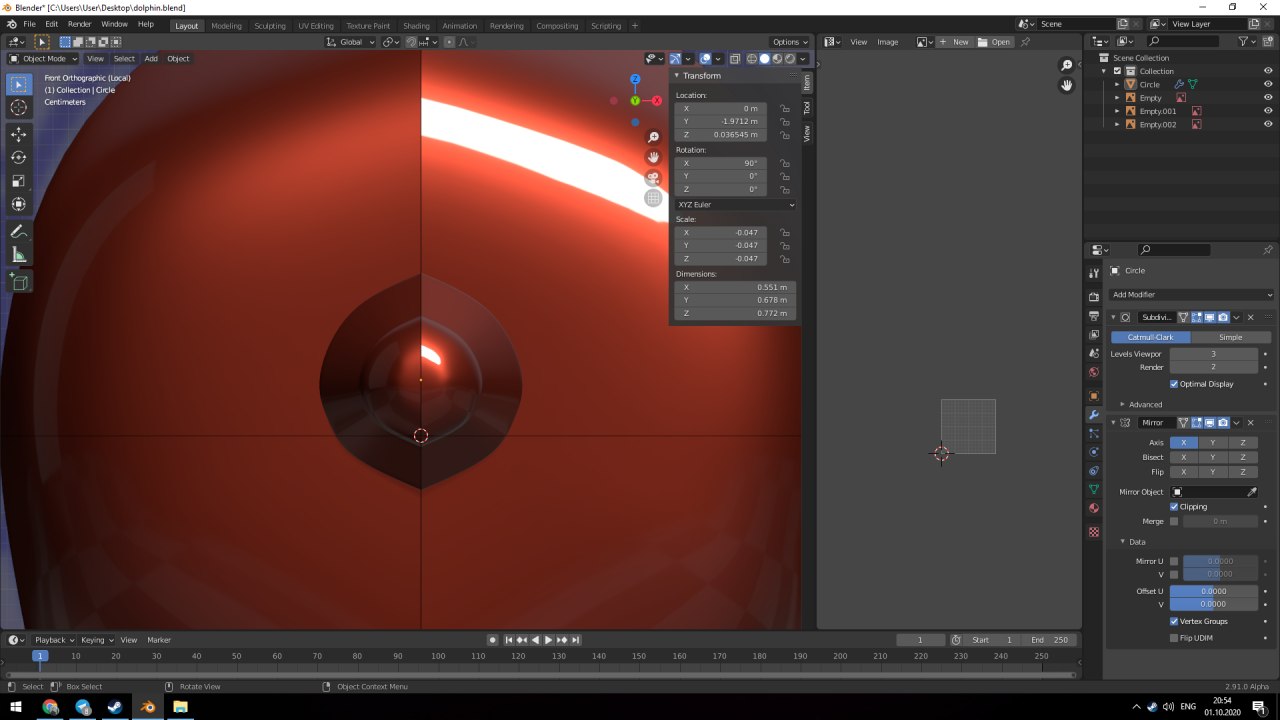The width and height of the screenshot is (1280, 720).
Task: Toggle visibility of Circle in outliner
Action: 1268,84
